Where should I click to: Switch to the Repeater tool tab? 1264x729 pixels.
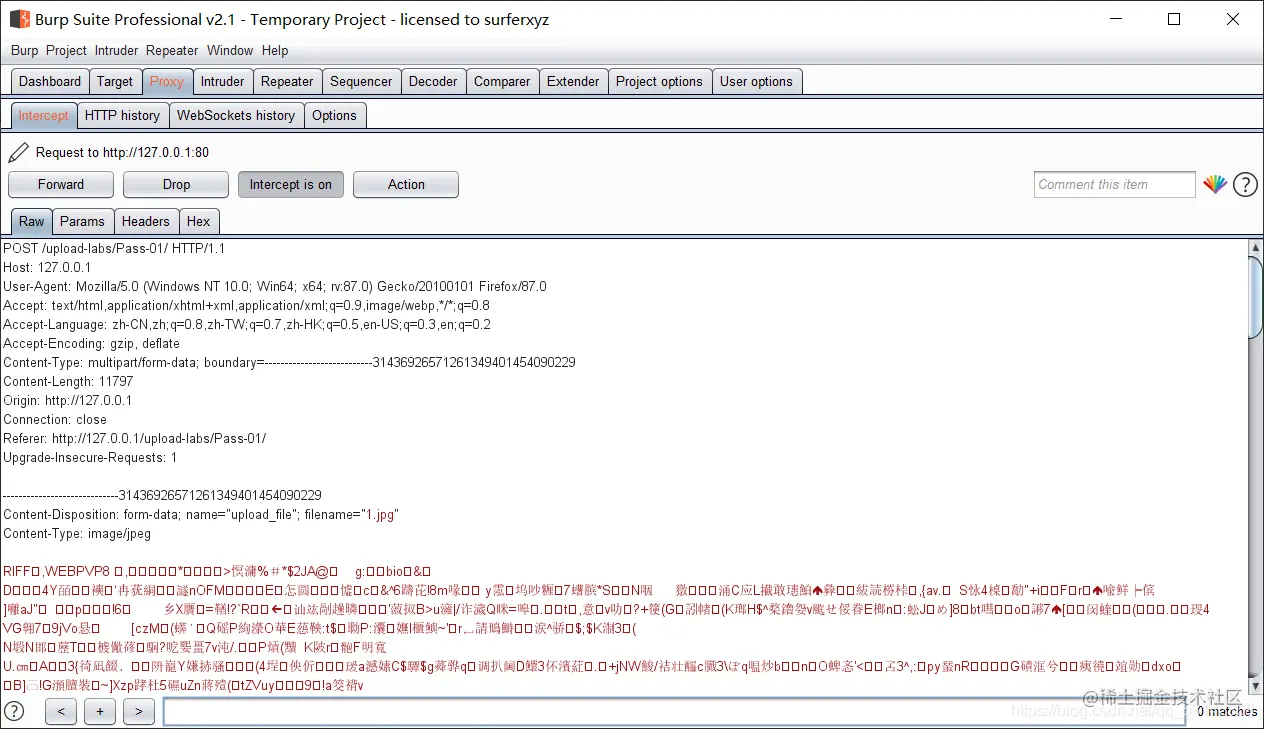tap(287, 81)
